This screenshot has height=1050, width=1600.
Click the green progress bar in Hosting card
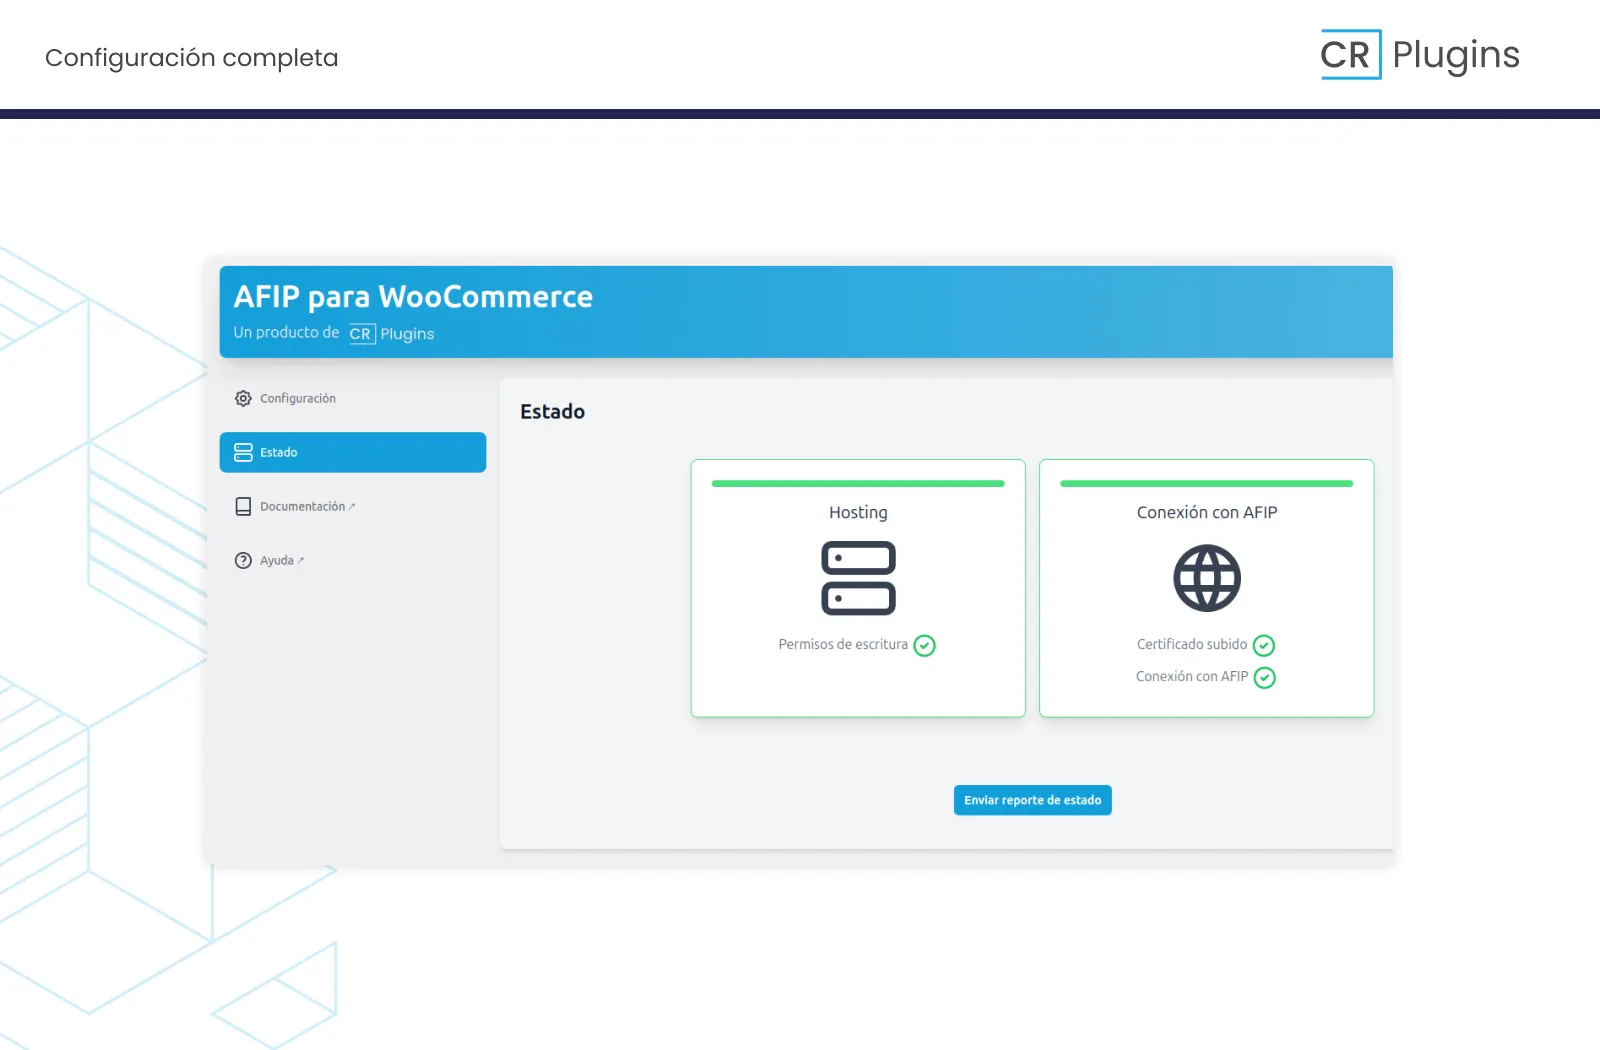coord(858,484)
